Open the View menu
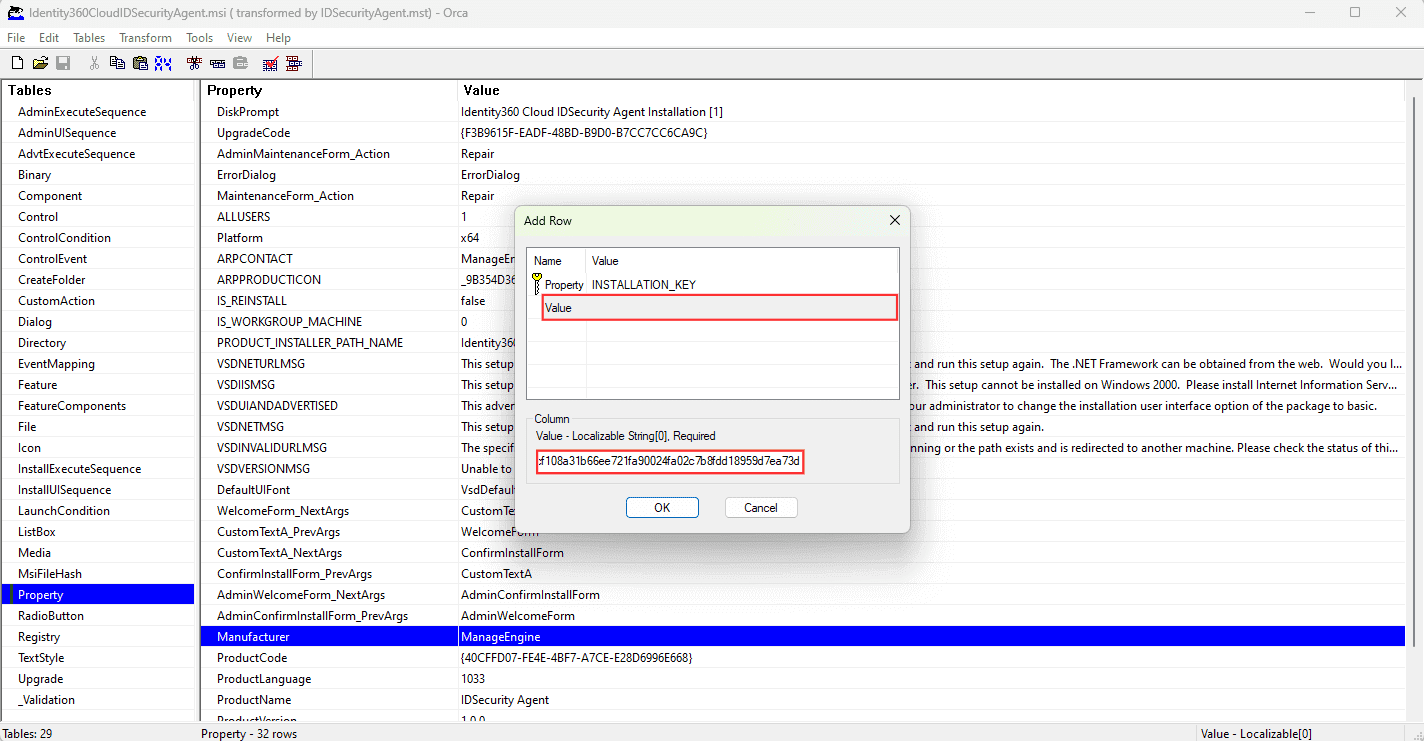Image resolution: width=1424 pixels, height=741 pixels. [240, 38]
